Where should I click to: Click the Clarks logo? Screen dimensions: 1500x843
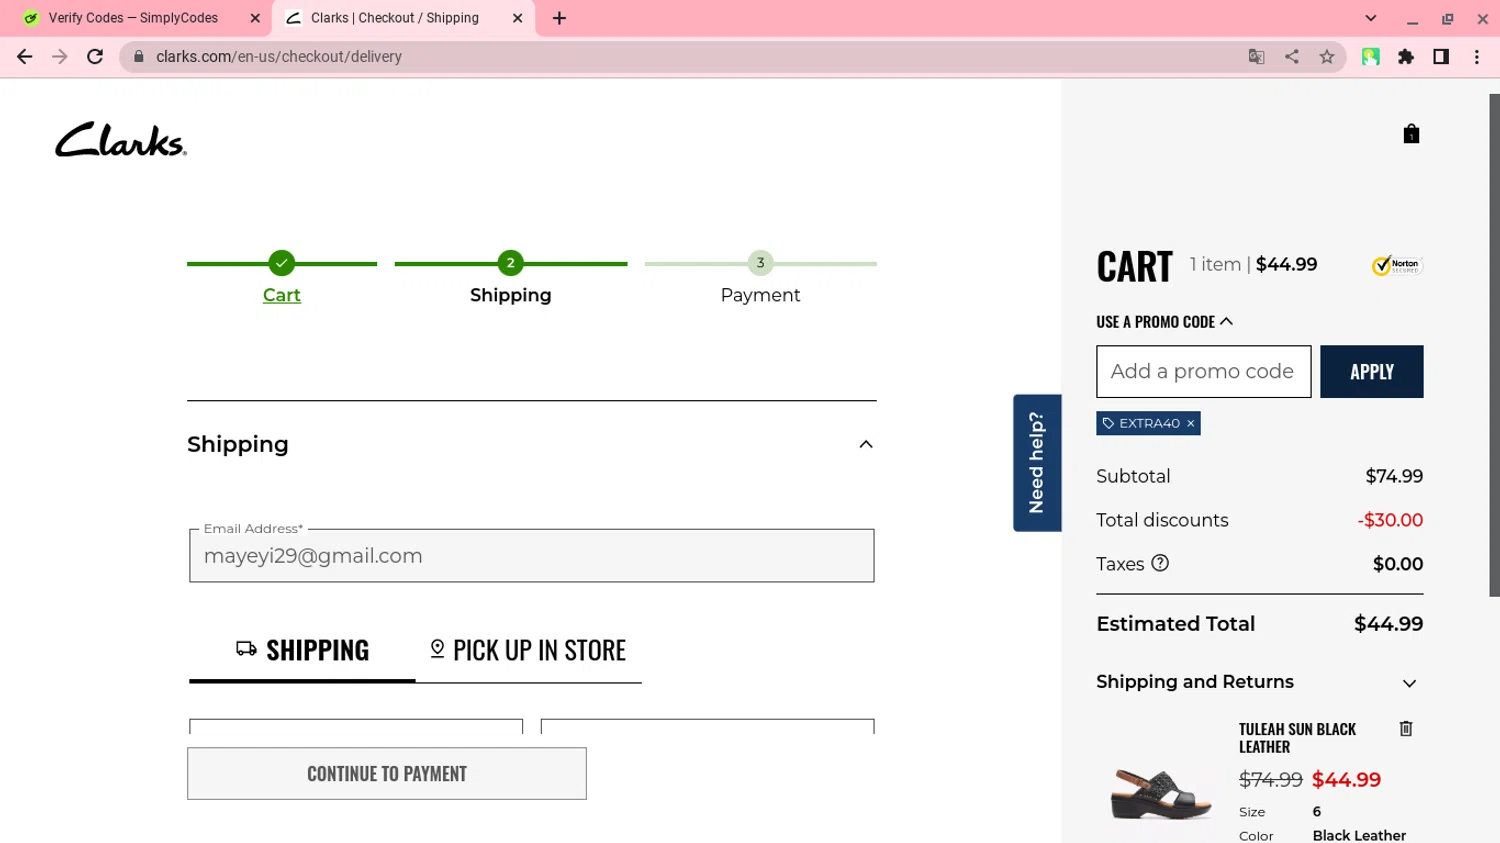[x=121, y=140]
